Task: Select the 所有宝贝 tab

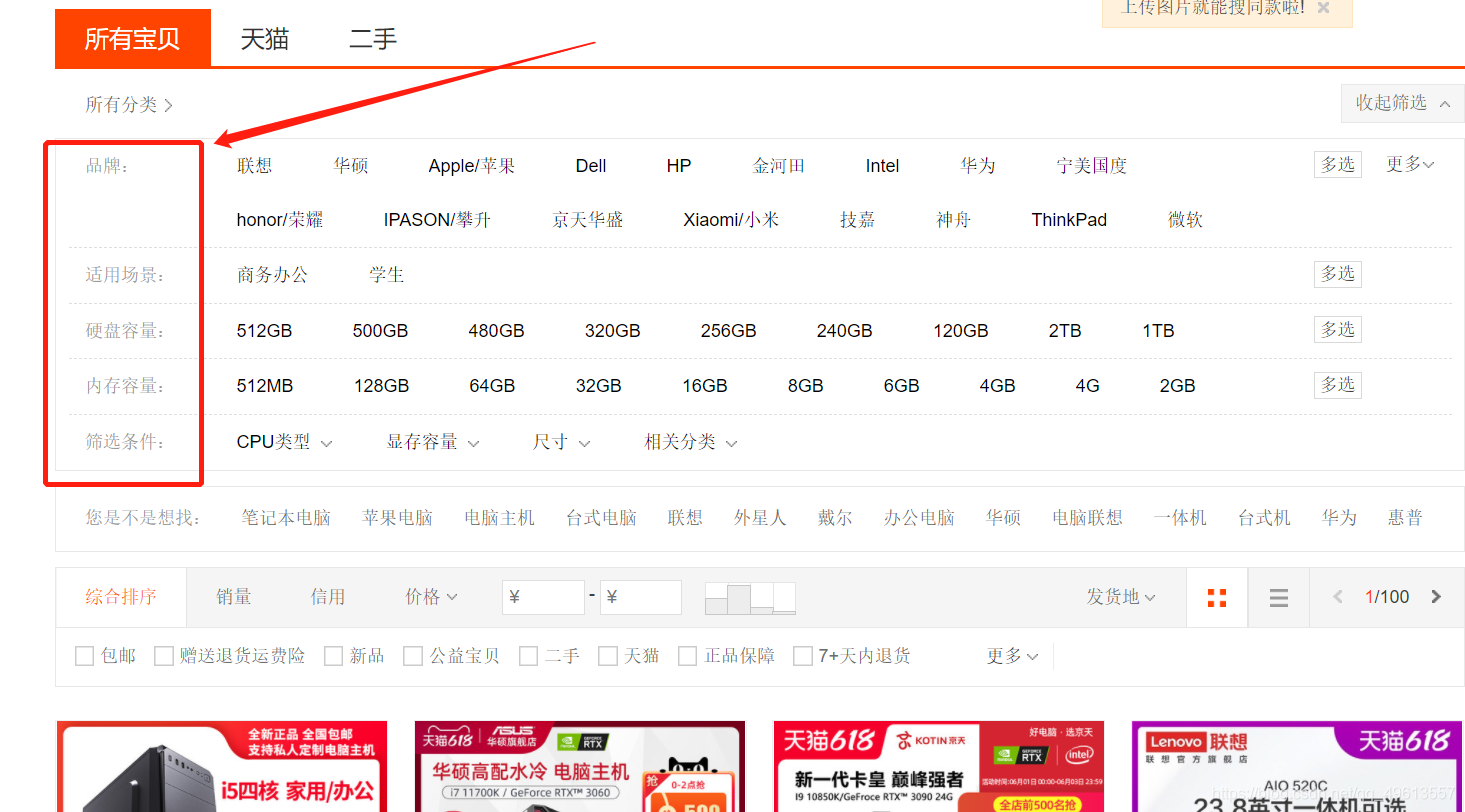Action: click(x=132, y=39)
